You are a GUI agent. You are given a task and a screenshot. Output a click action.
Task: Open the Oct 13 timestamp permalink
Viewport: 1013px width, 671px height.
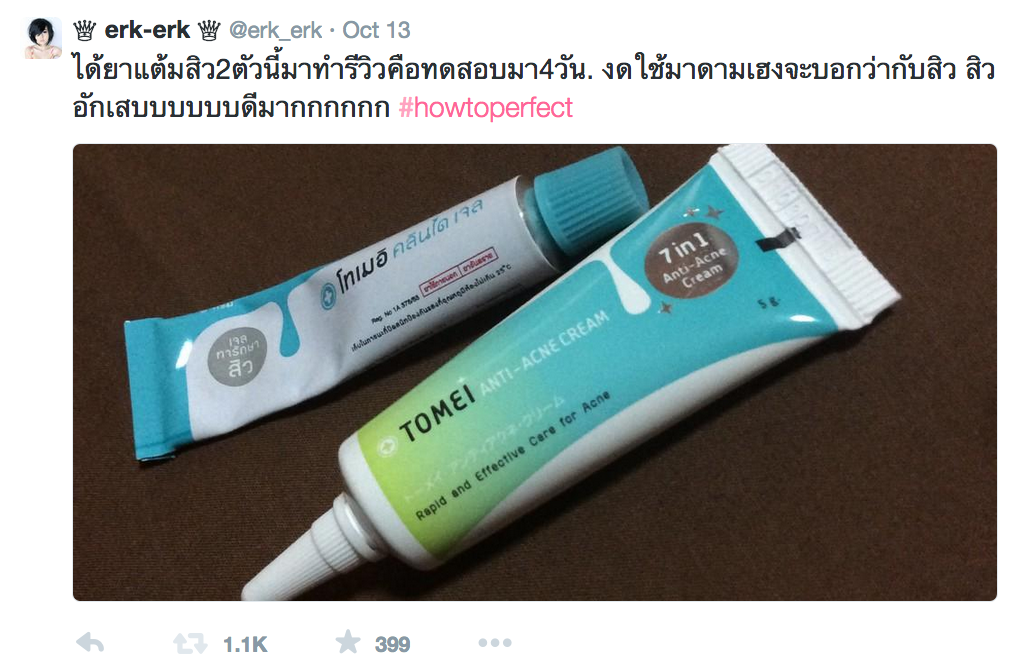(x=376, y=30)
